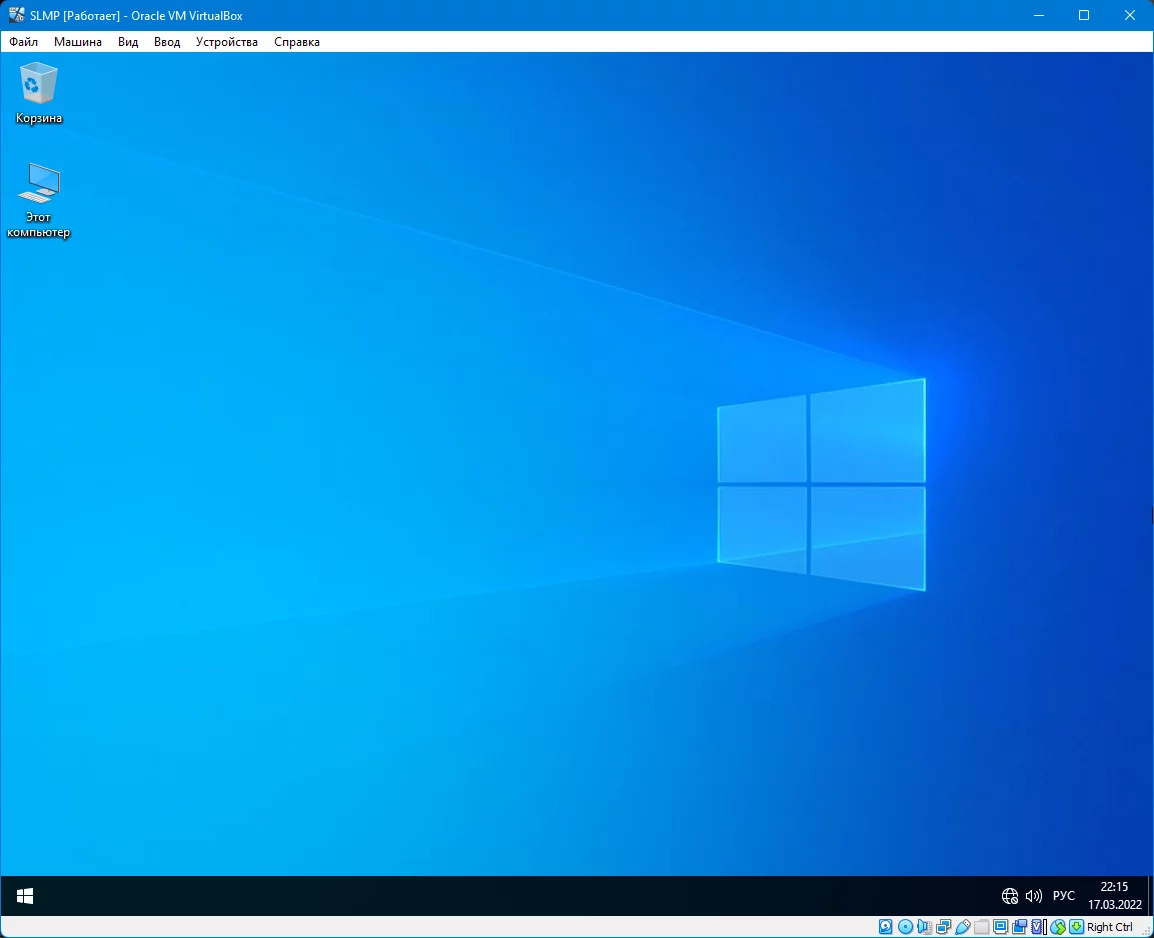Open the Справка menu

click(x=297, y=42)
